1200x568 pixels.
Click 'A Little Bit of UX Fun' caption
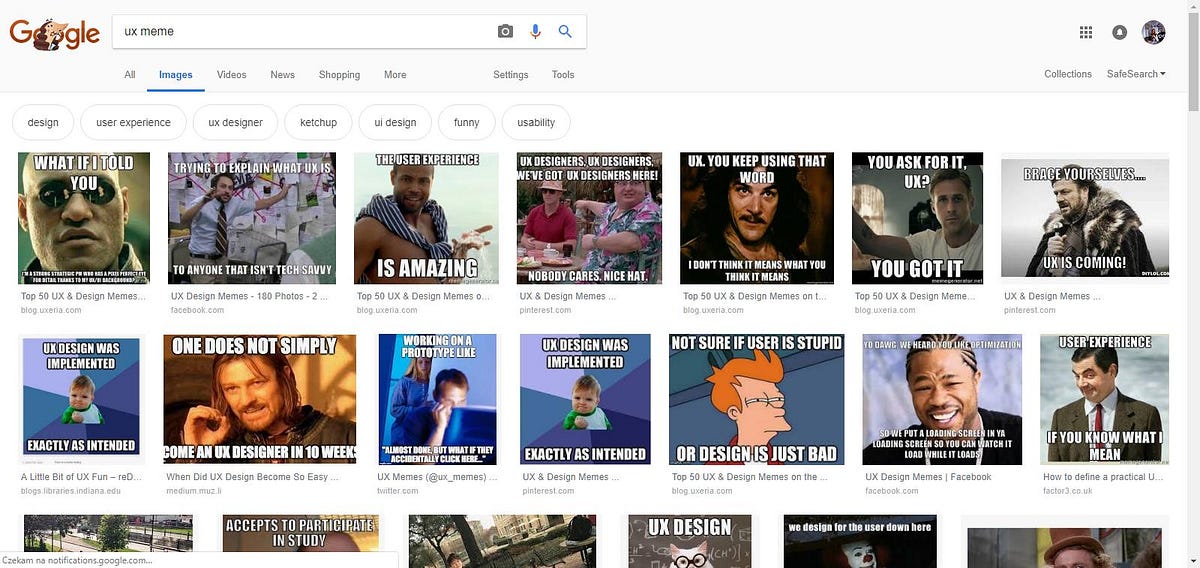coord(82,477)
